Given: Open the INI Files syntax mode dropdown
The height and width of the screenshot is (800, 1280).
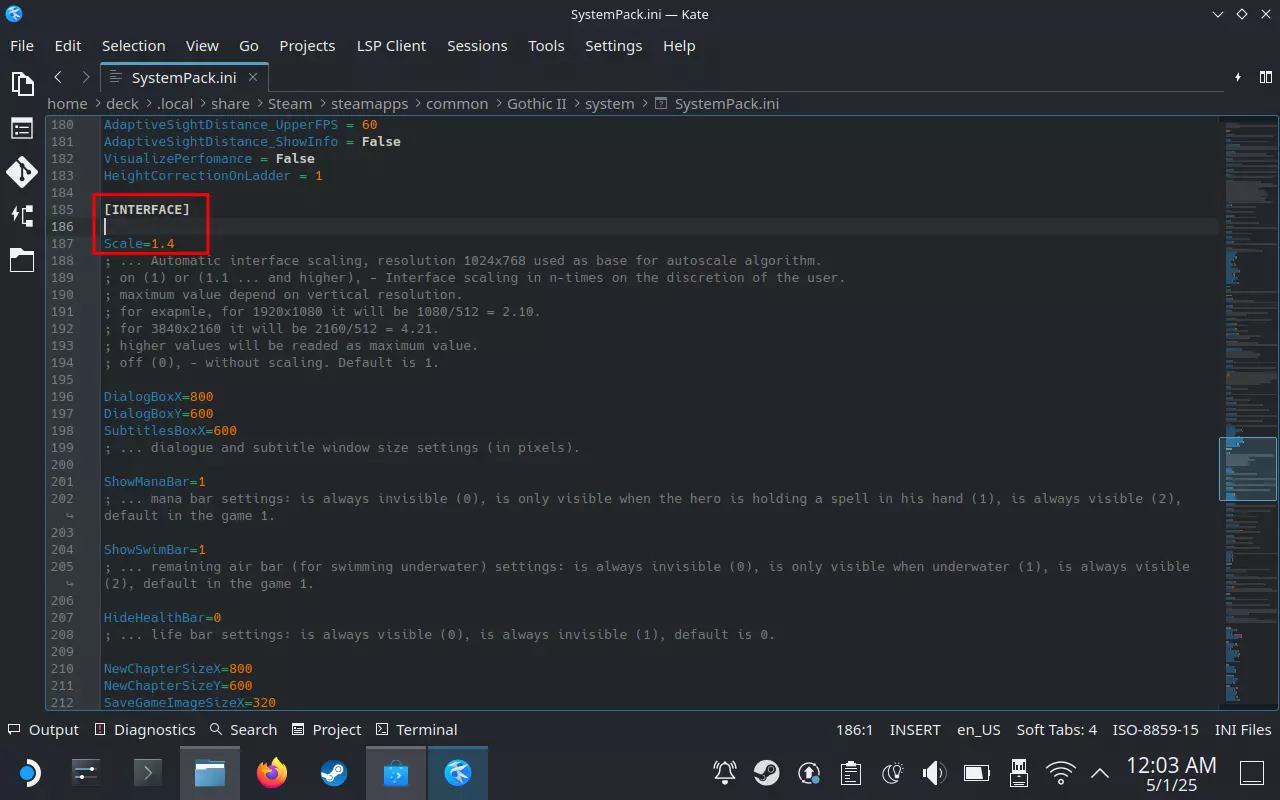Looking at the screenshot, I should point(1242,730).
